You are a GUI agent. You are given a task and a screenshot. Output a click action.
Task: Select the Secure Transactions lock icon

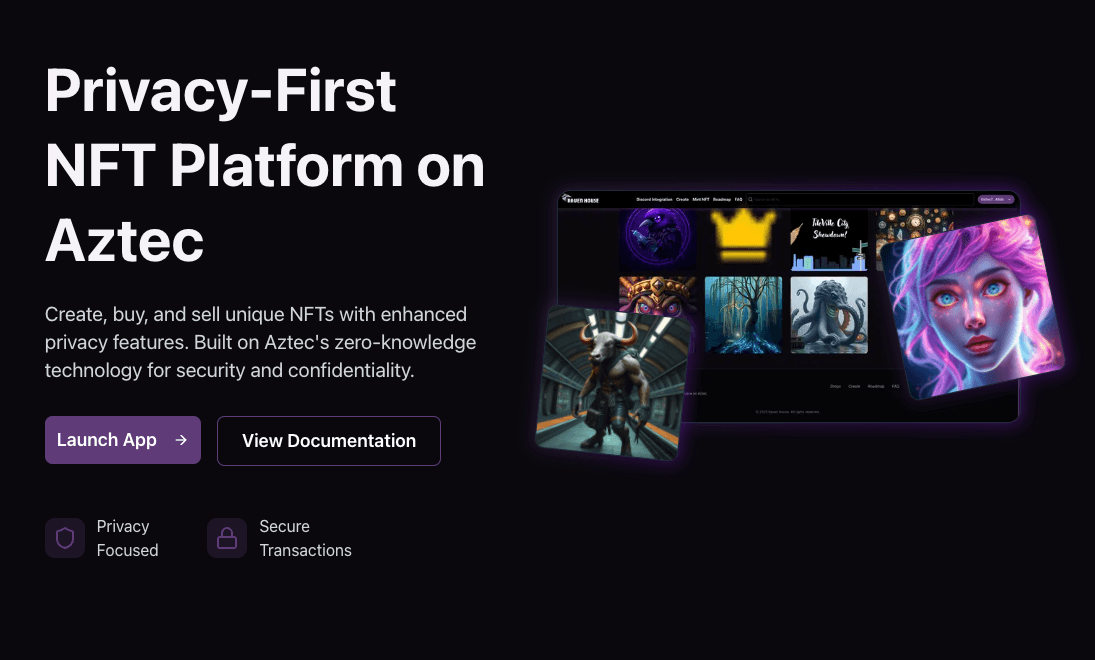click(227, 538)
